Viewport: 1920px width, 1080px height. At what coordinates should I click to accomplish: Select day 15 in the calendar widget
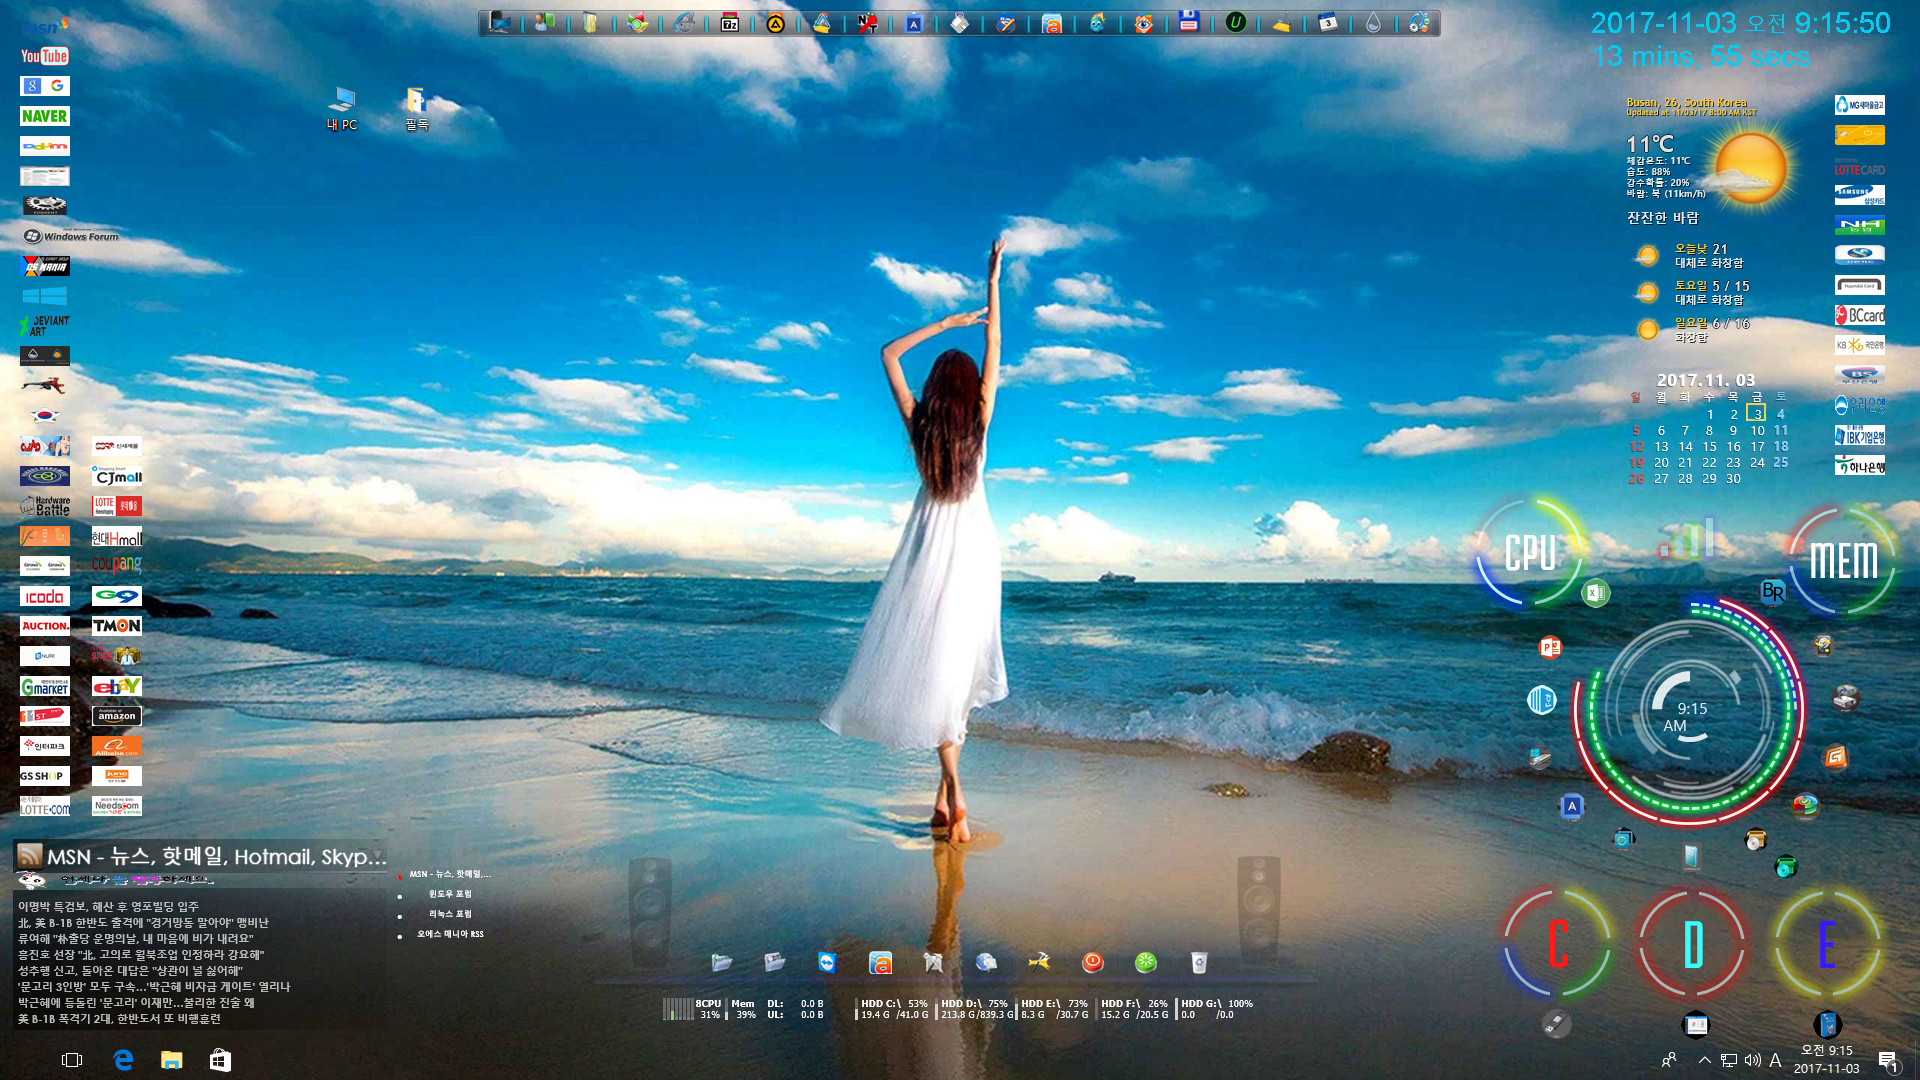[x=1709, y=447]
